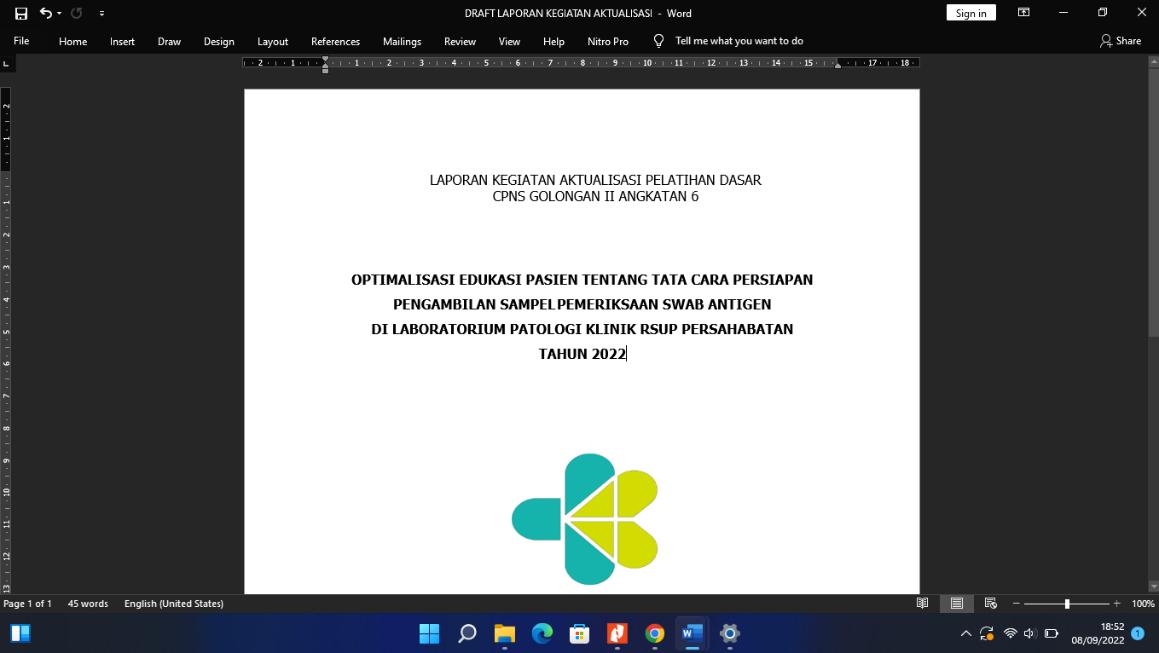Image resolution: width=1159 pixels, height=653 pixels.
Task: Click English (United States) language indicator
Action: [174, 603]
